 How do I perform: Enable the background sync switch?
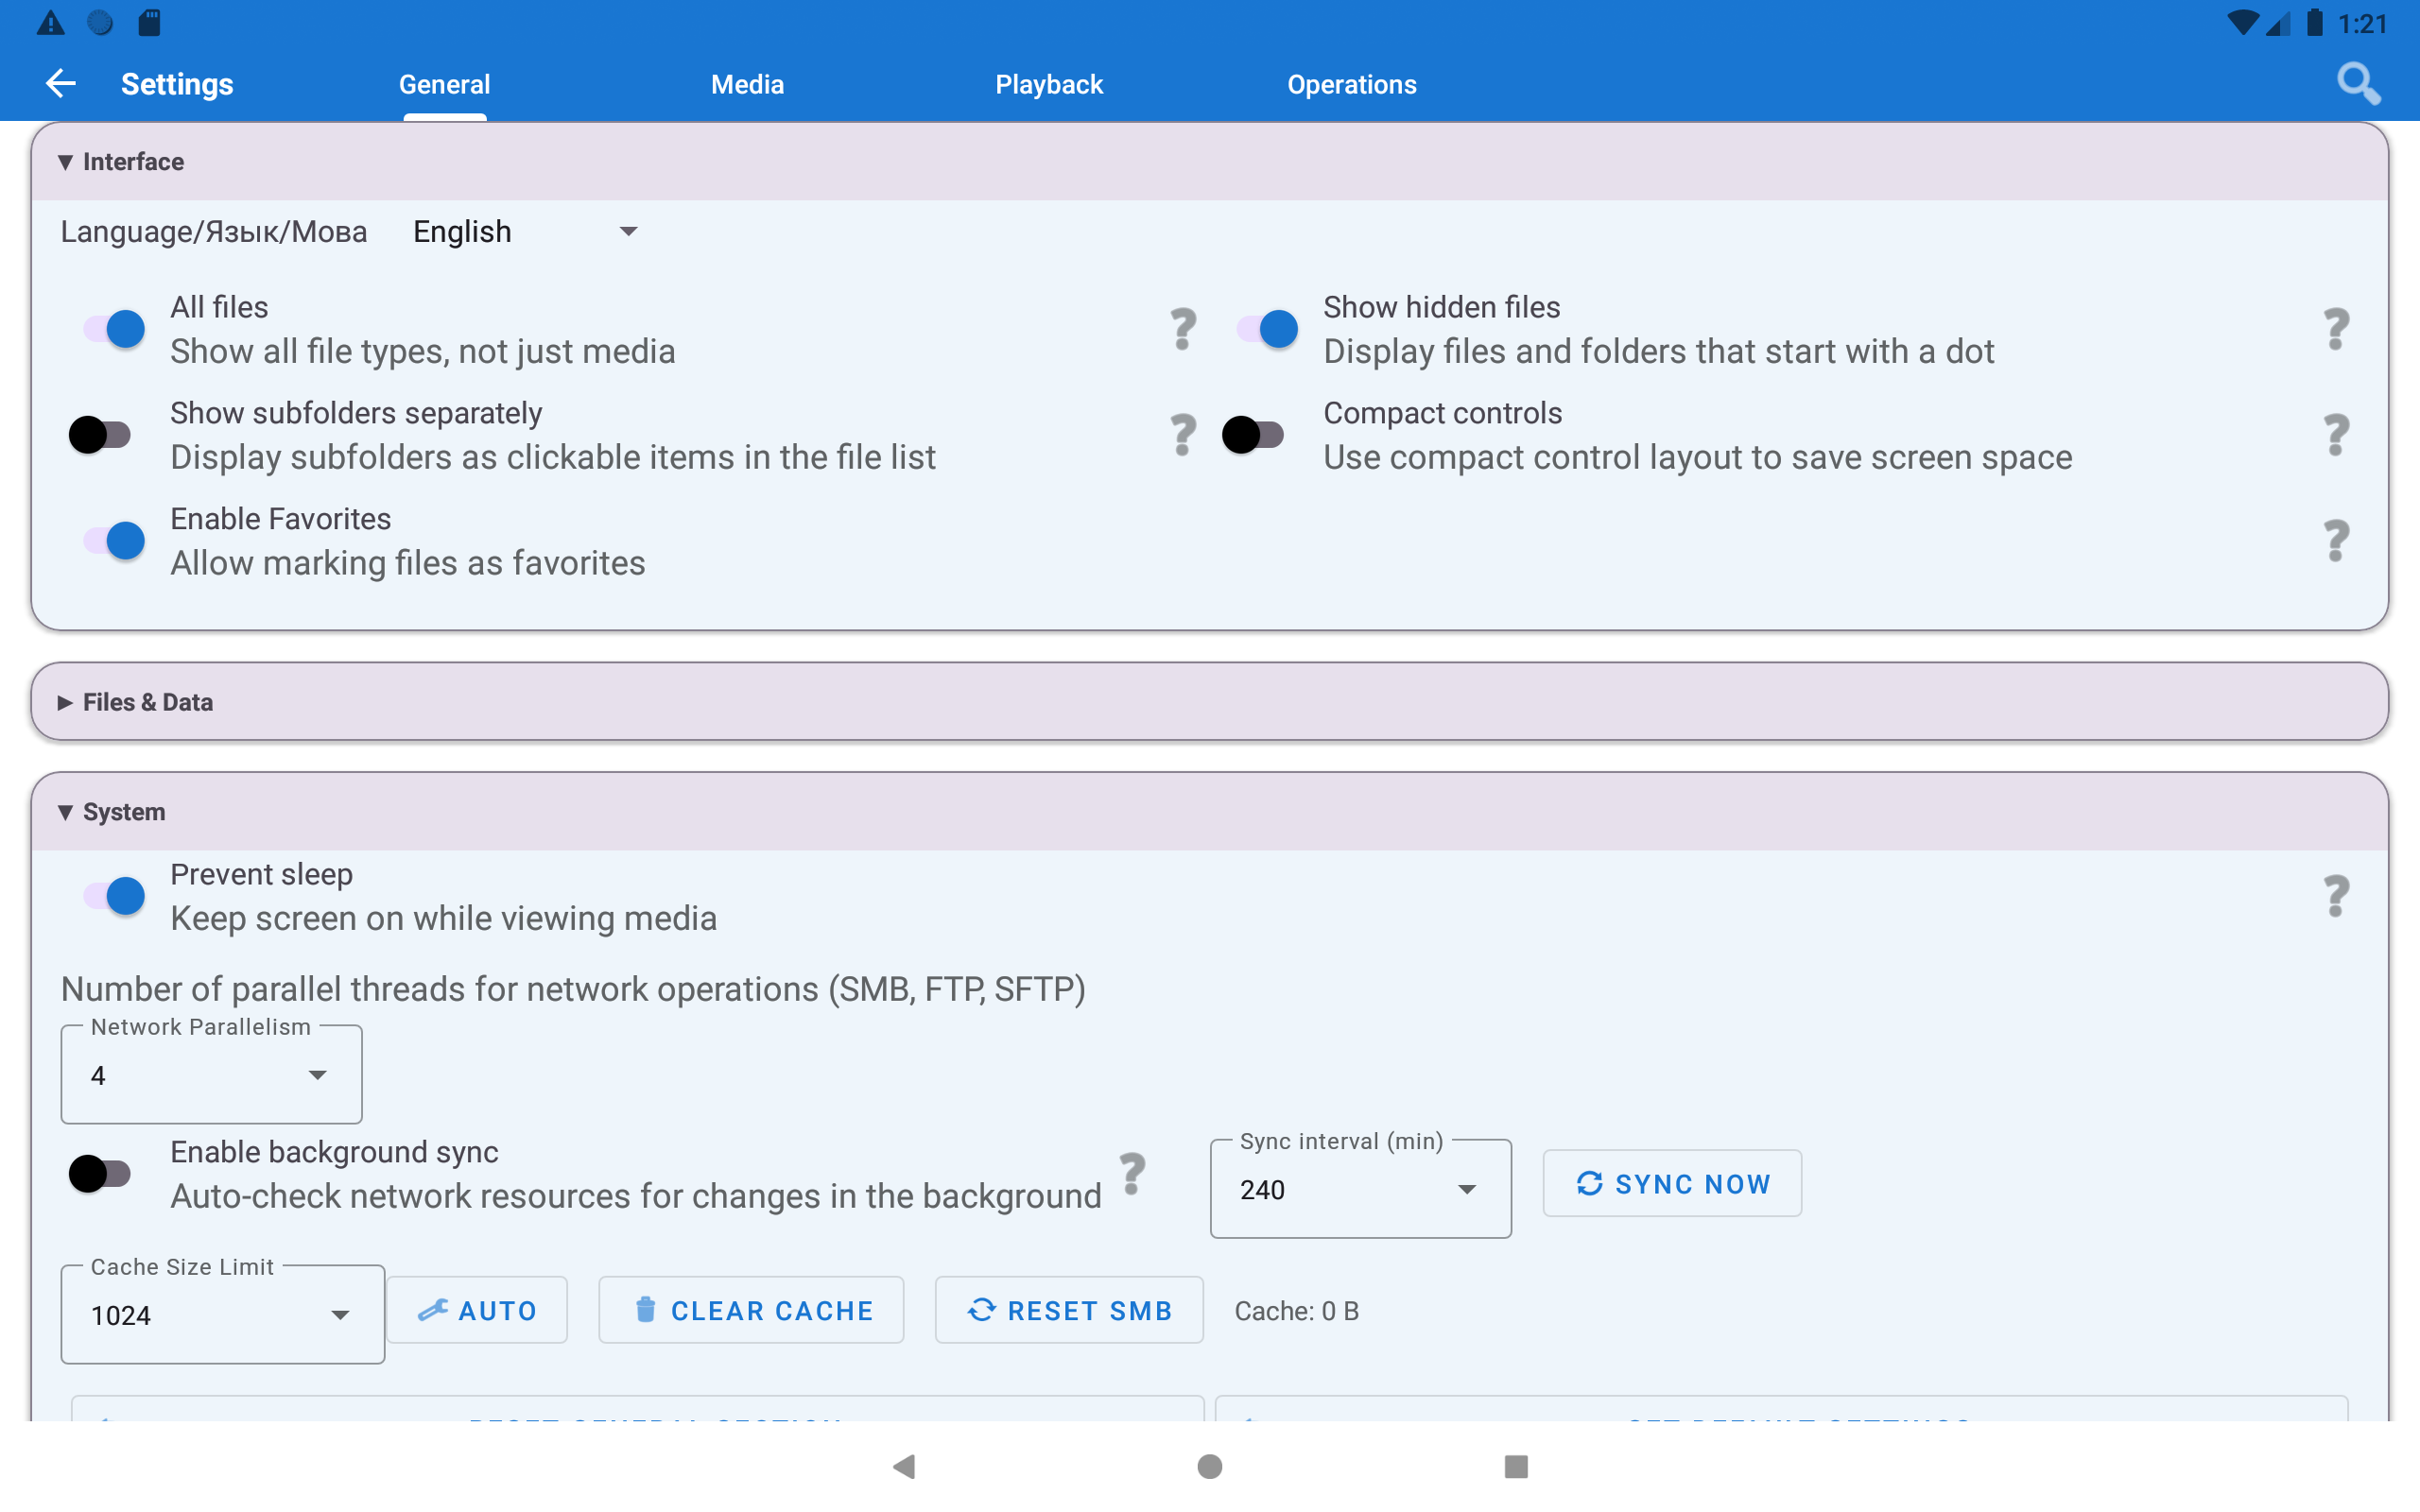(100, 1173)
